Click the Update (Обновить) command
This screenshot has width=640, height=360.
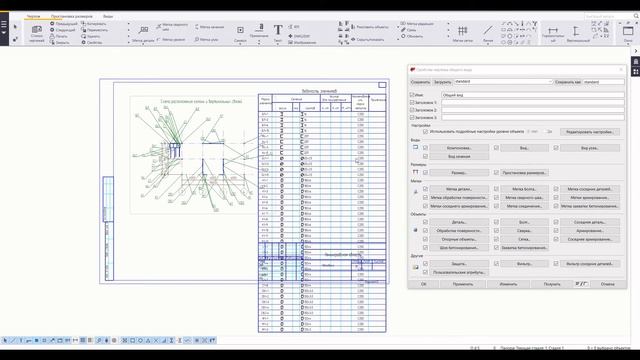pyautogui.click(x=412, y=36)
